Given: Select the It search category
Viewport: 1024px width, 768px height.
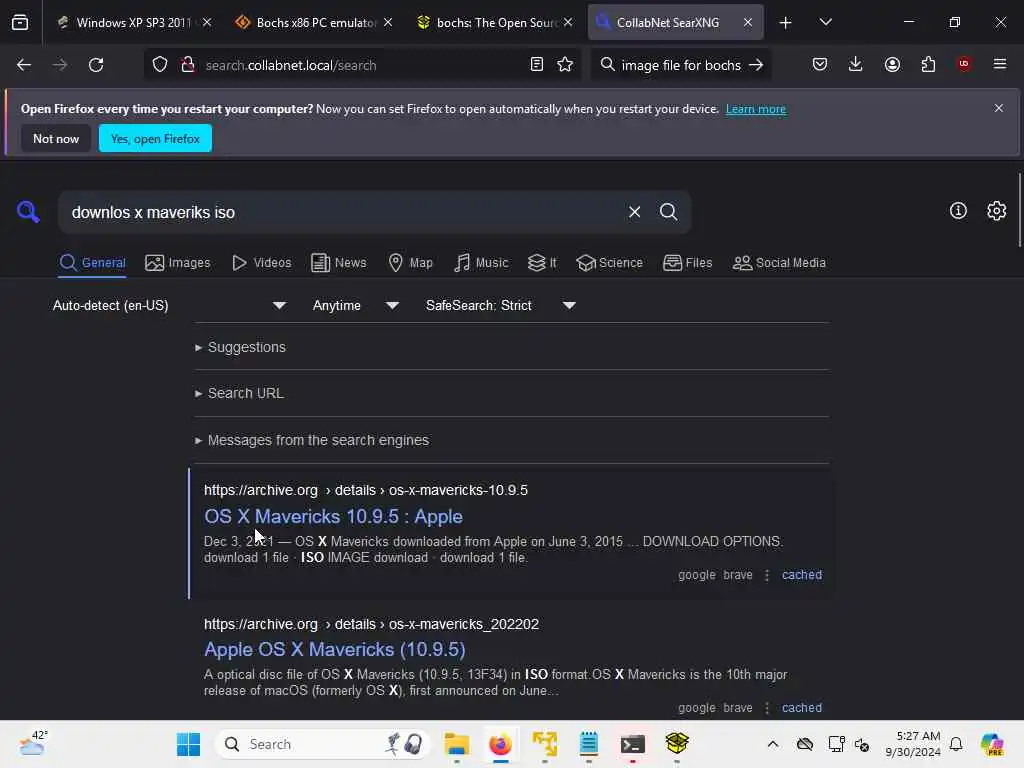Looking at the screenshot, I should 542,263.
